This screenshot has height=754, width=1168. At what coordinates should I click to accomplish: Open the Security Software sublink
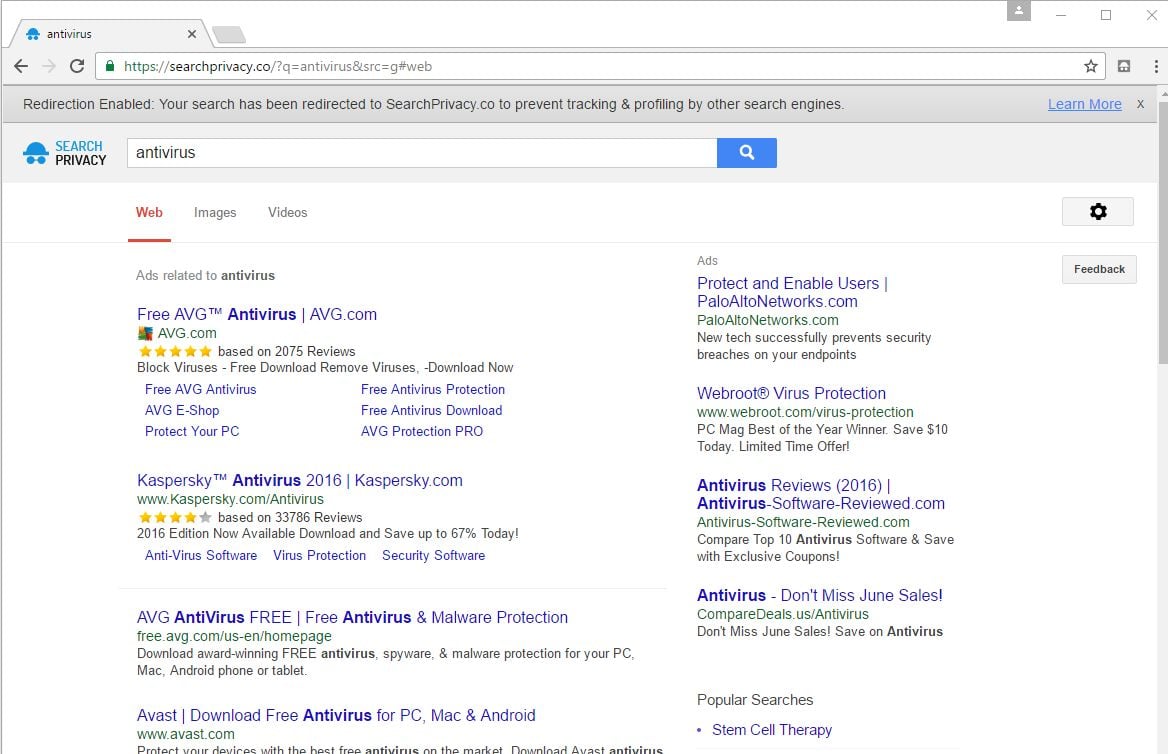434,555
